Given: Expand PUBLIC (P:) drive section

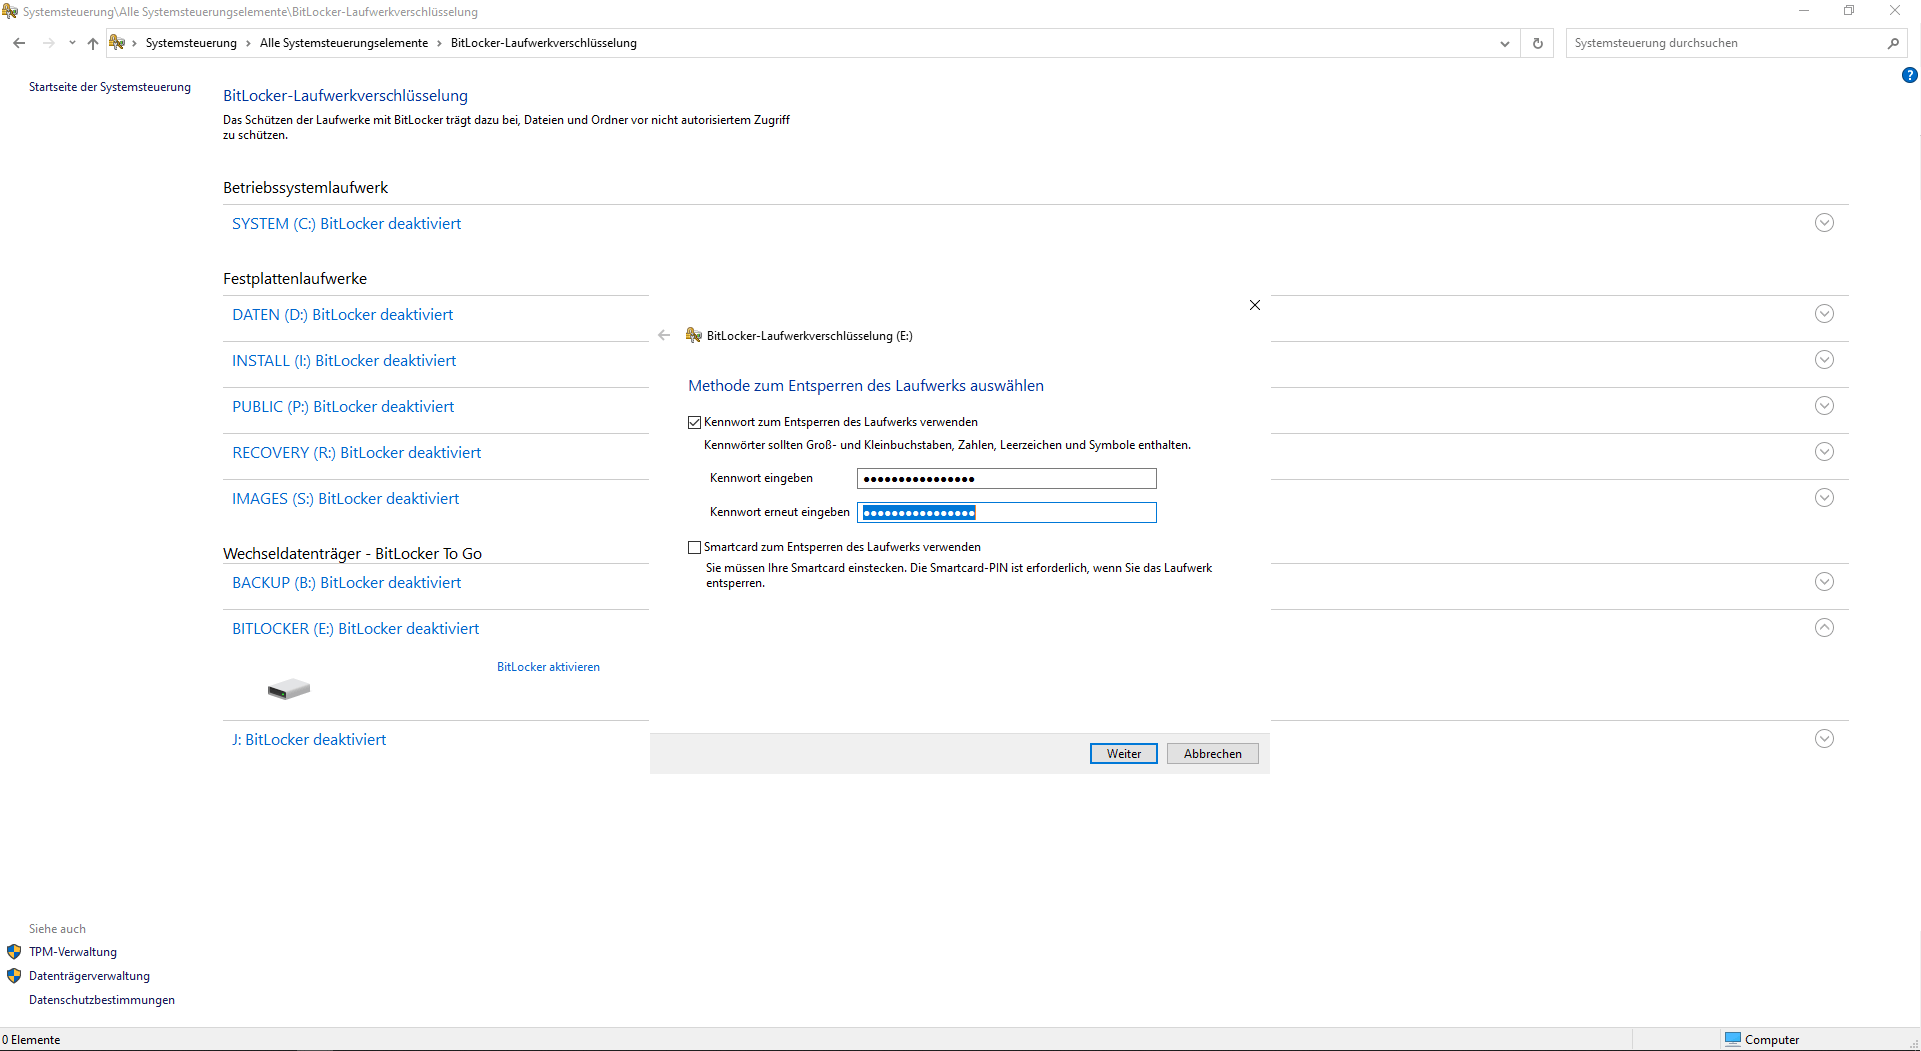Looking at the screenshot, I should (x=1824, y=406).
